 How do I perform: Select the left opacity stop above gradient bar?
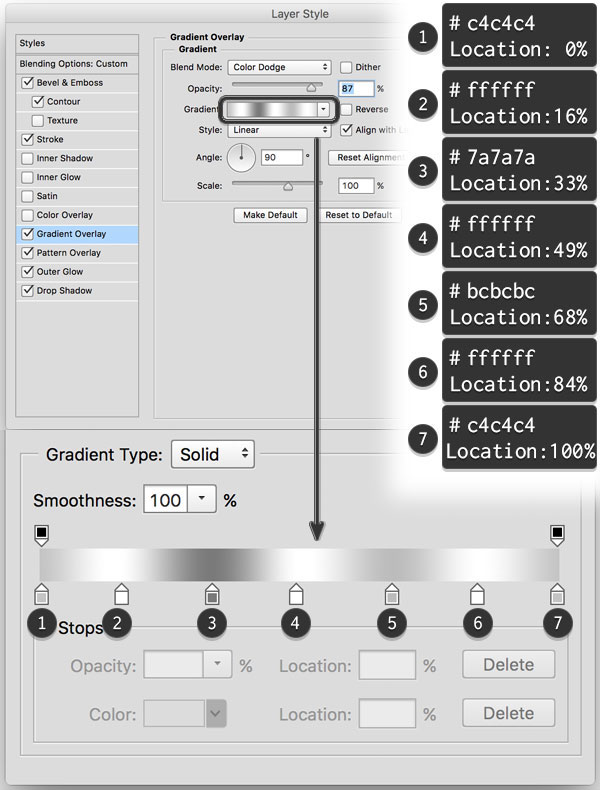pos(41,536)
